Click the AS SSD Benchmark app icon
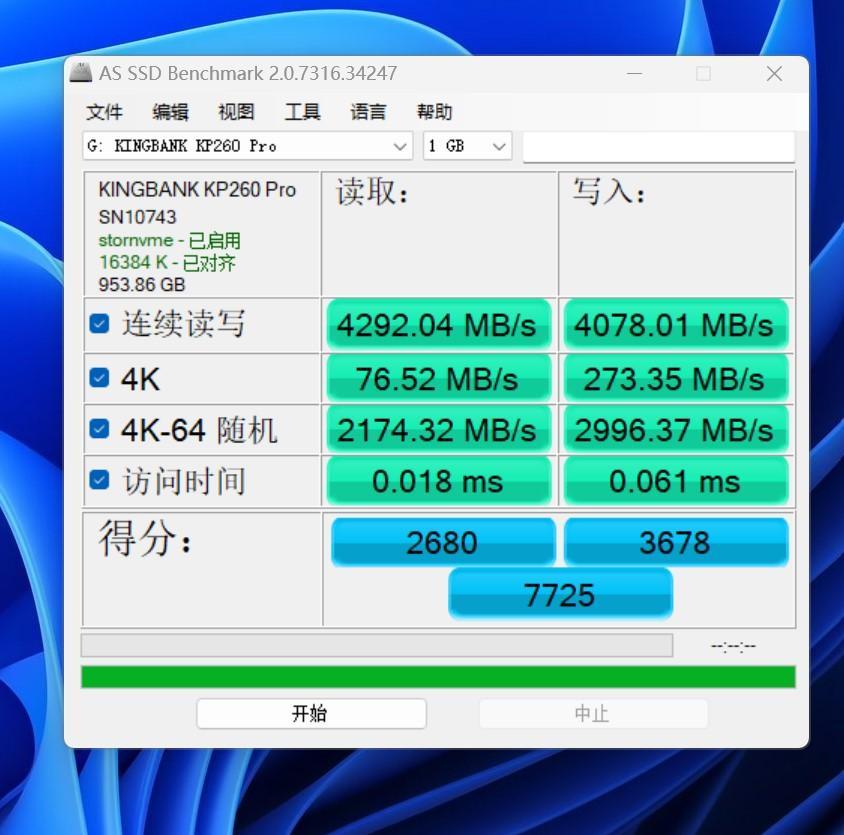 [x=81, y=73]
